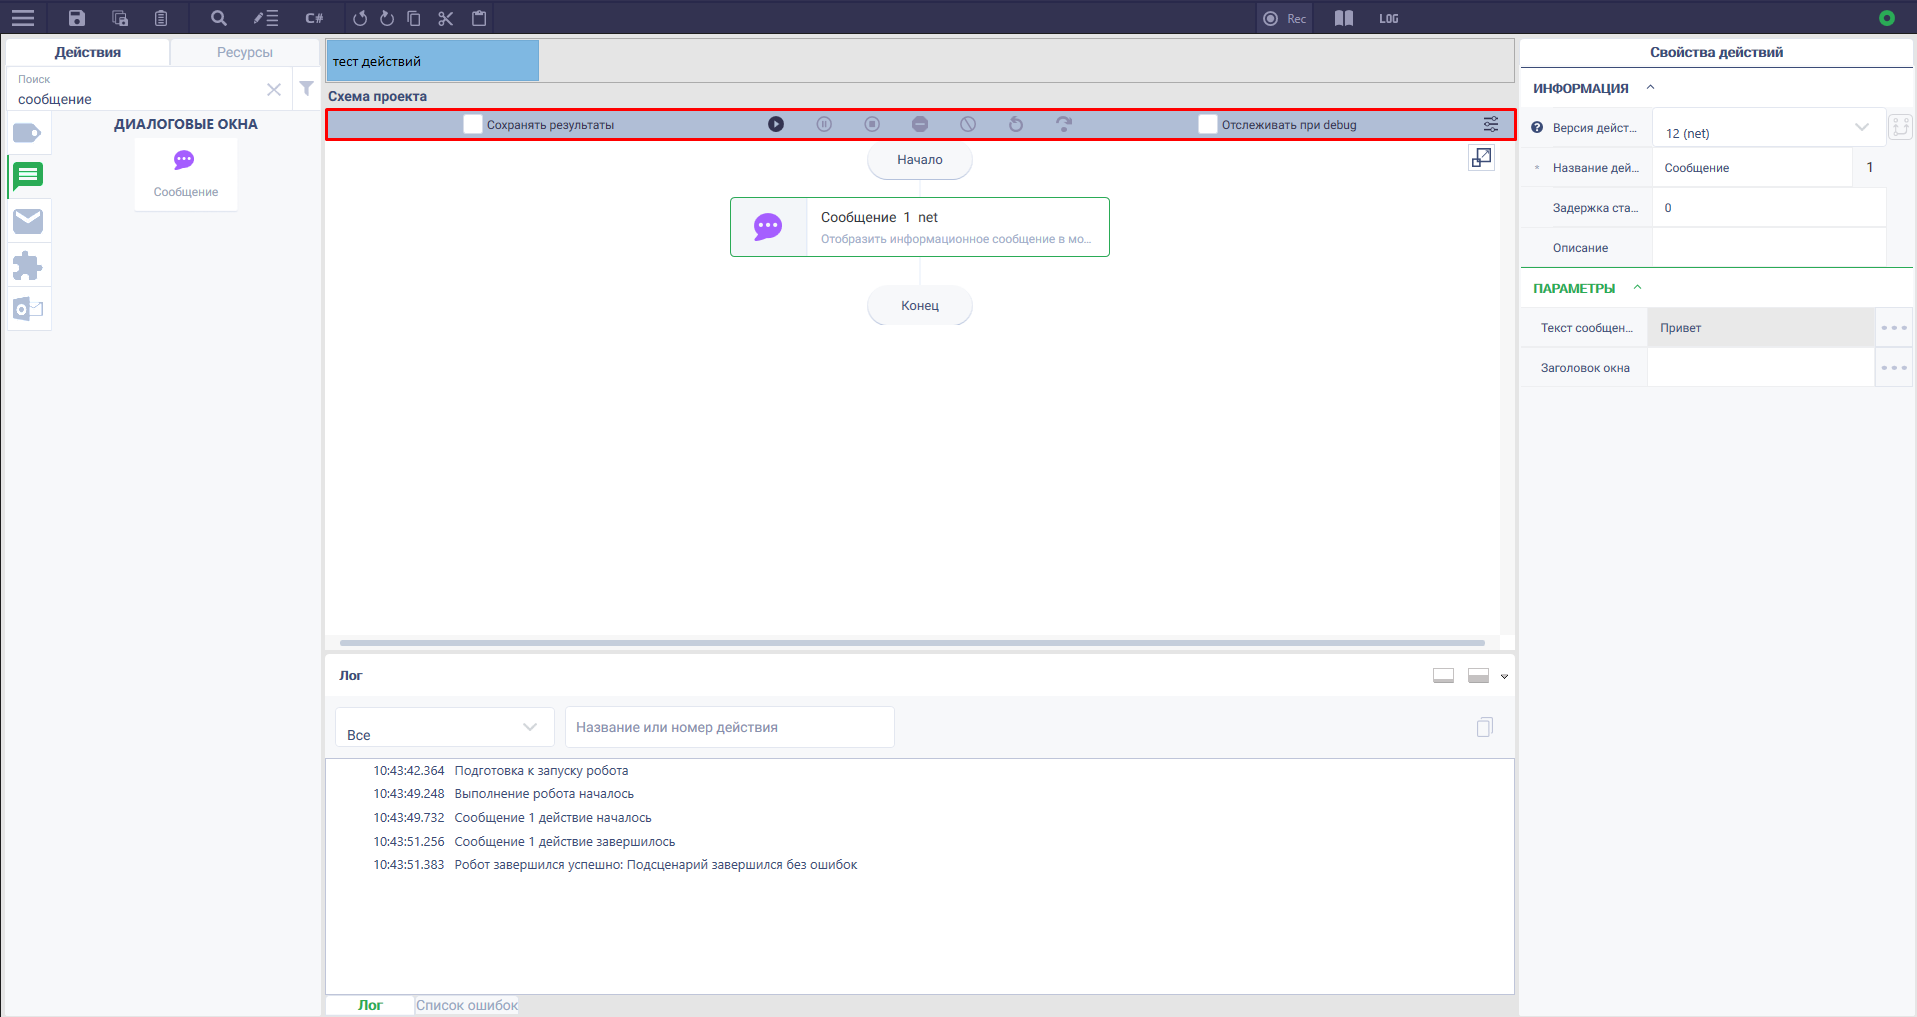Switch log panel to the white-outline minimized layout icon
The width and height of the screenshot is (1917, 1017).
pyautogui.click(x=1443, y=676)
